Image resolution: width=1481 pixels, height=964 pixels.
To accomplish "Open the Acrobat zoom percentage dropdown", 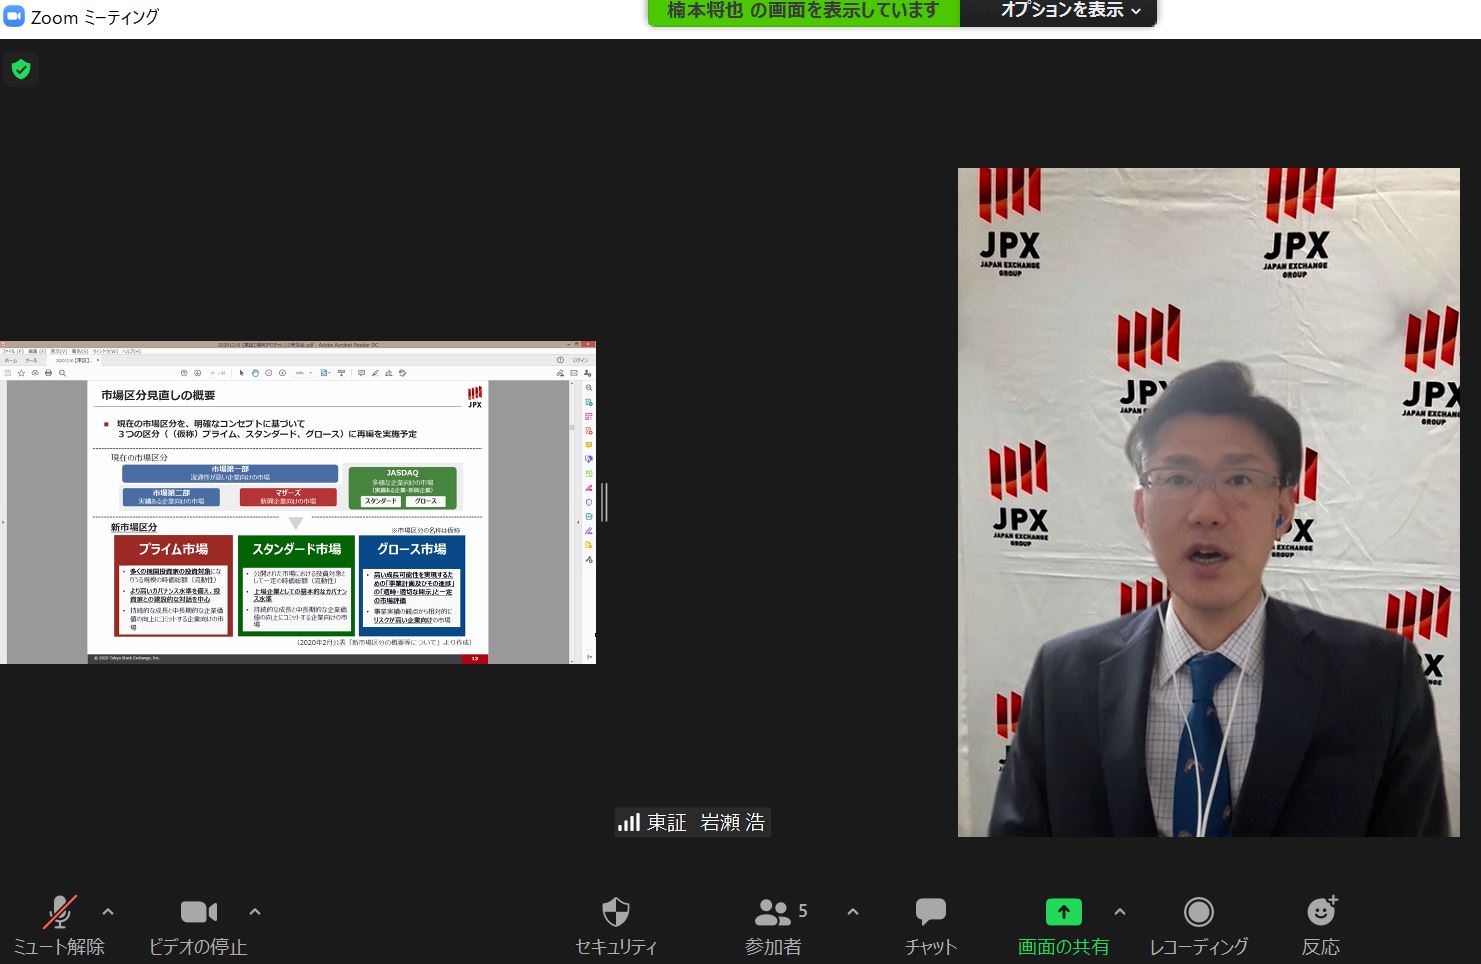I will point(303,373).
